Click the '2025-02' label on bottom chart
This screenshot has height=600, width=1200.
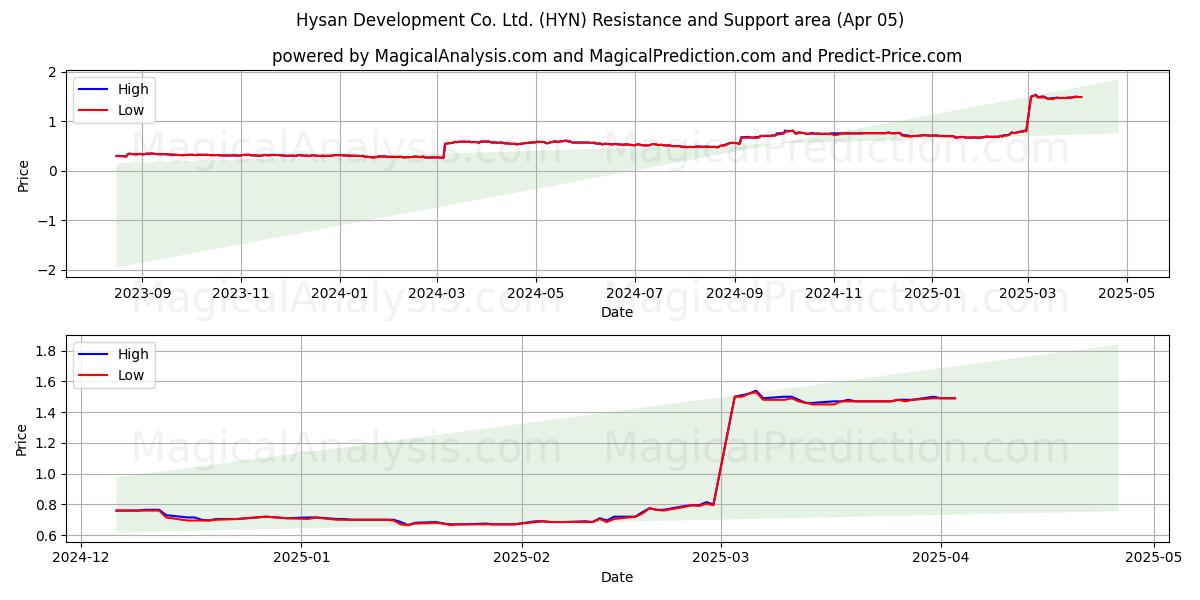pos(523,559)
